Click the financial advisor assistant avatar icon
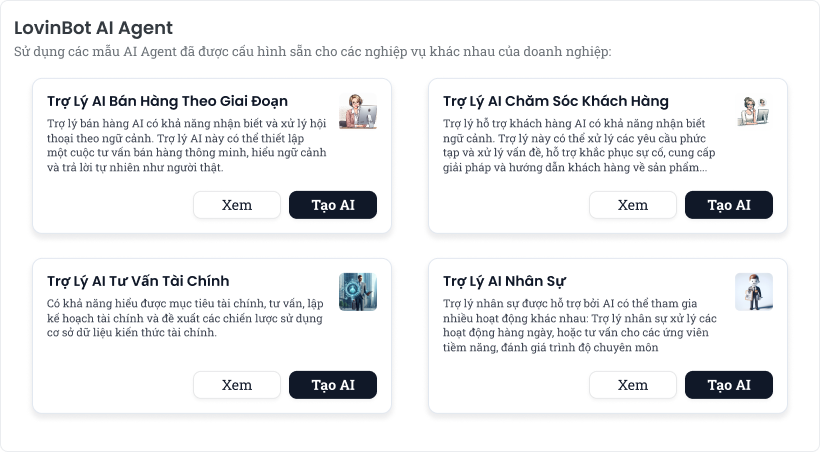The image size is (820, 452). [x=358, y=291]
